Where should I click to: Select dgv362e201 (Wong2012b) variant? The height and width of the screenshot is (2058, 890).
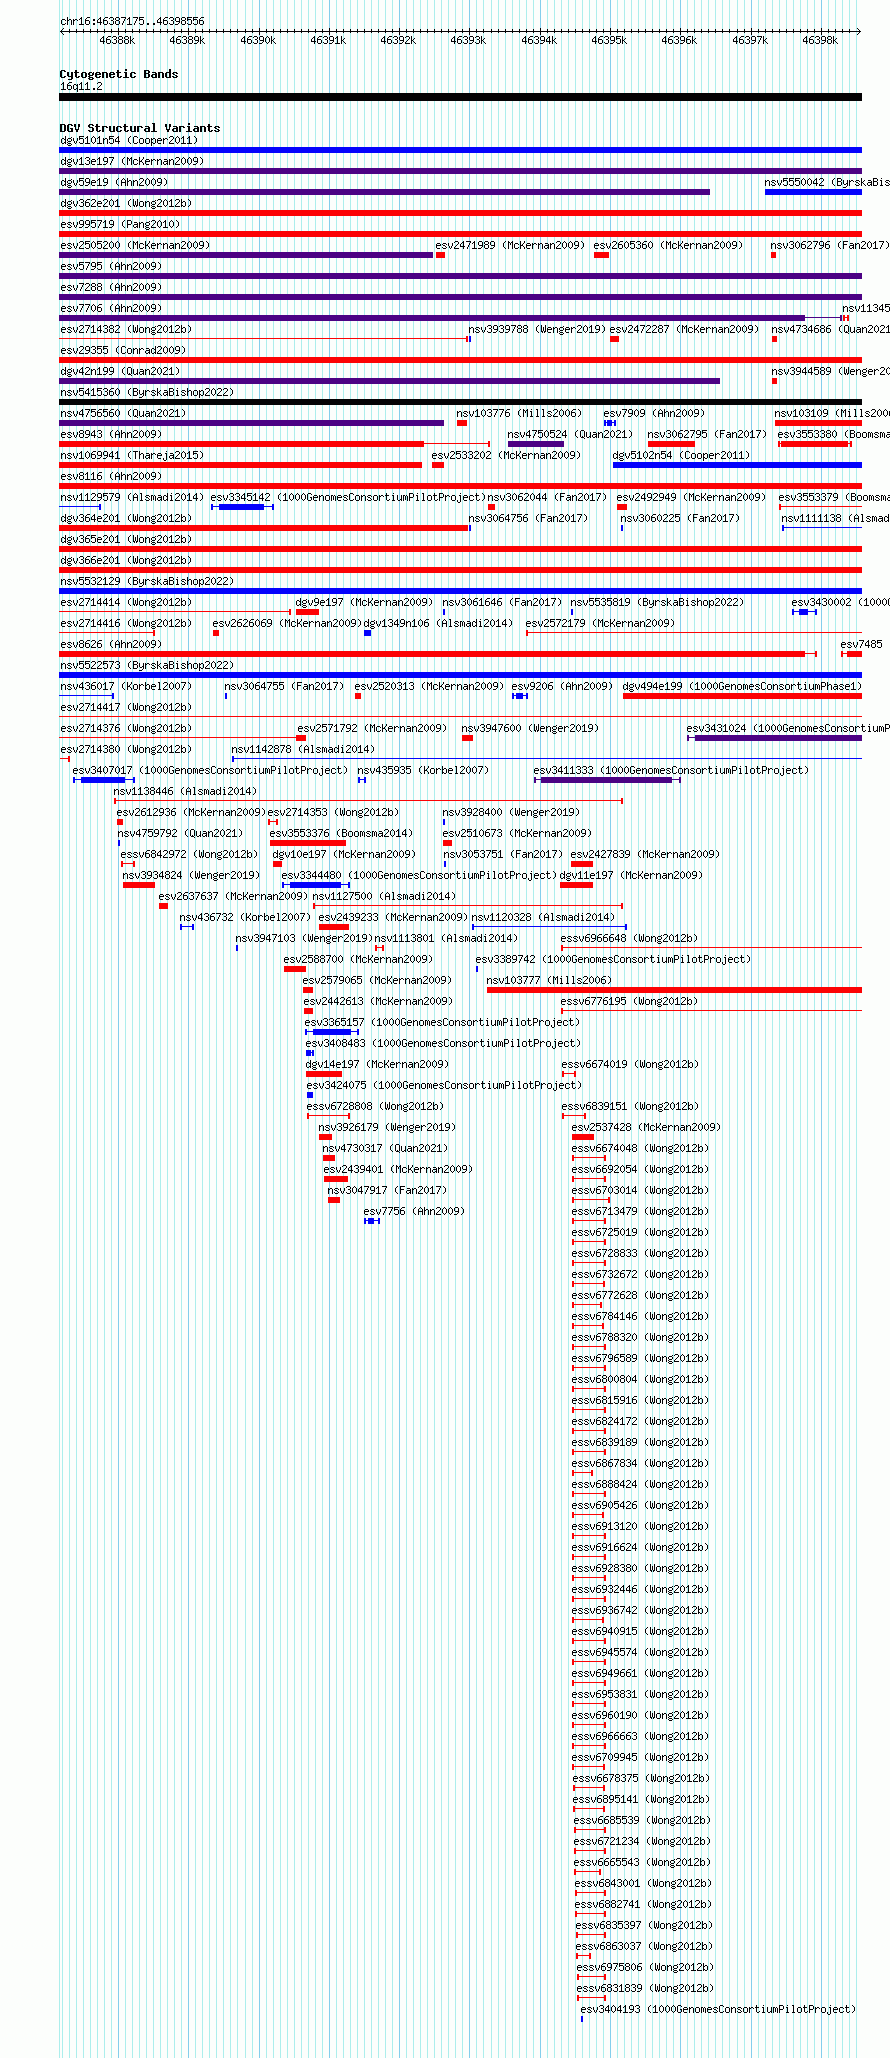[126, 204]
